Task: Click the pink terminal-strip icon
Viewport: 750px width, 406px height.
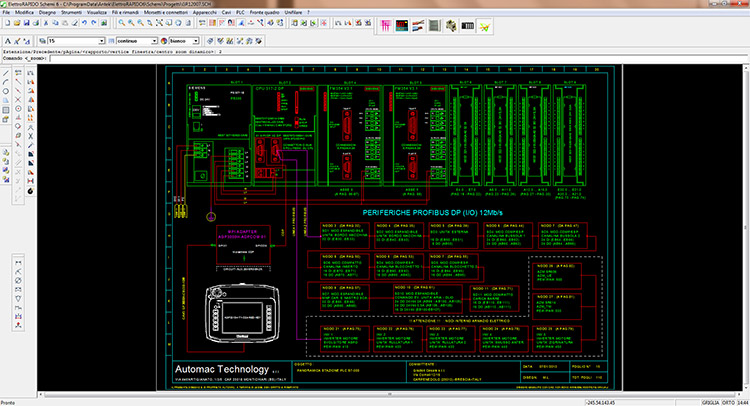Action: tap(386, 26)
